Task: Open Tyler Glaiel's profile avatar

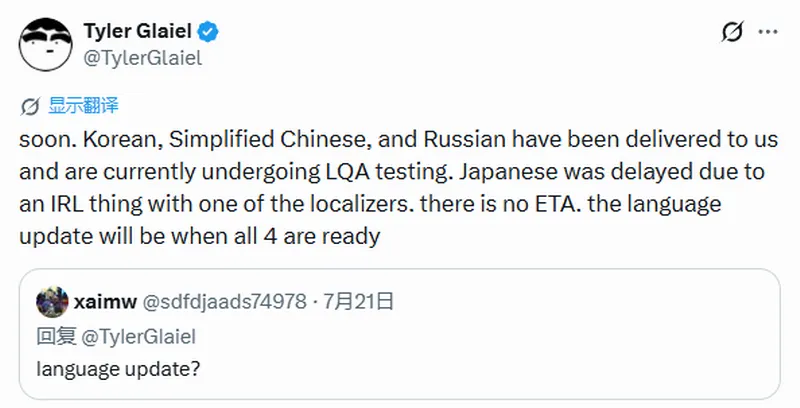Action: [45, 44]
